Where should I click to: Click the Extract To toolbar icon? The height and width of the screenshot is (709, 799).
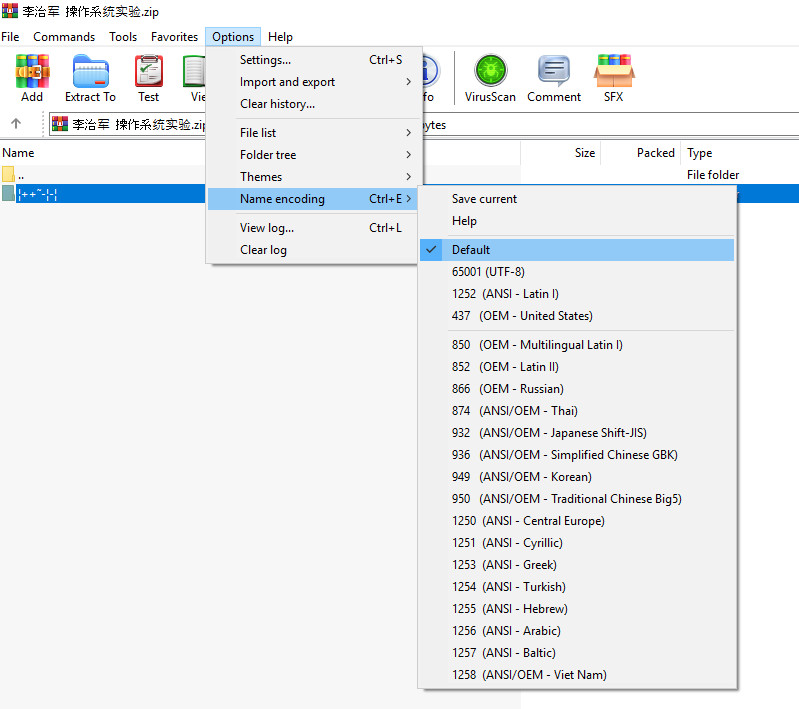coord(90,78)
